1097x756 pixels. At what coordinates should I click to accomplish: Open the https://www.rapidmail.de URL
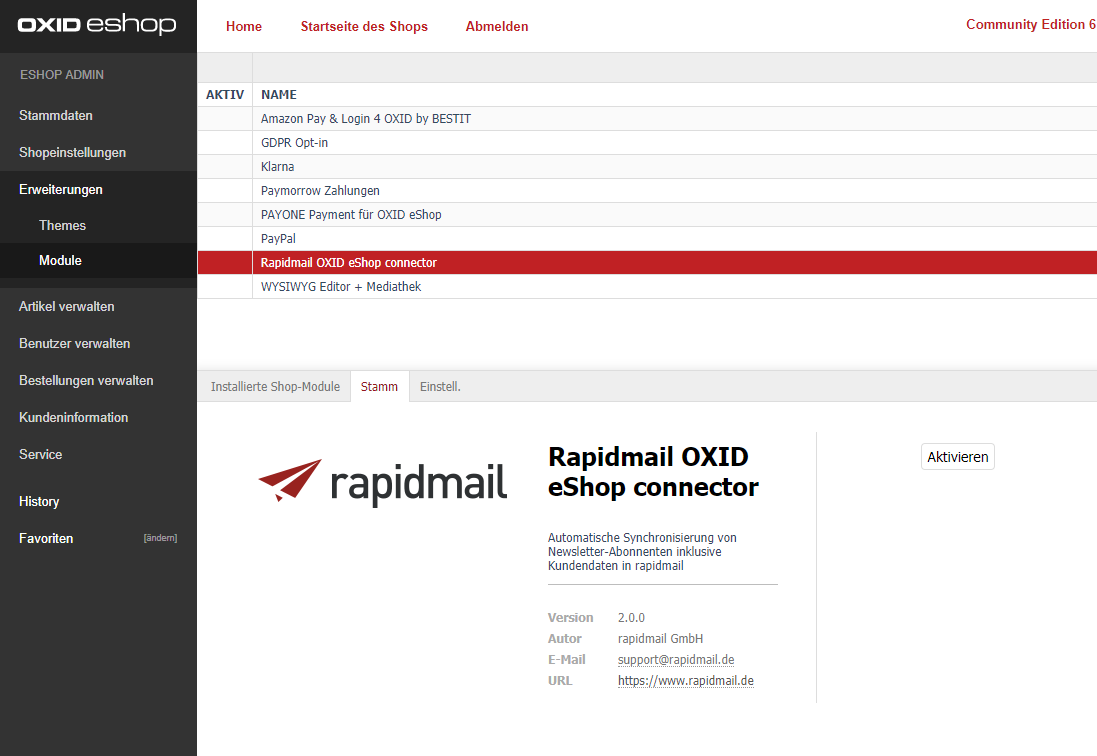pos(686,680)
